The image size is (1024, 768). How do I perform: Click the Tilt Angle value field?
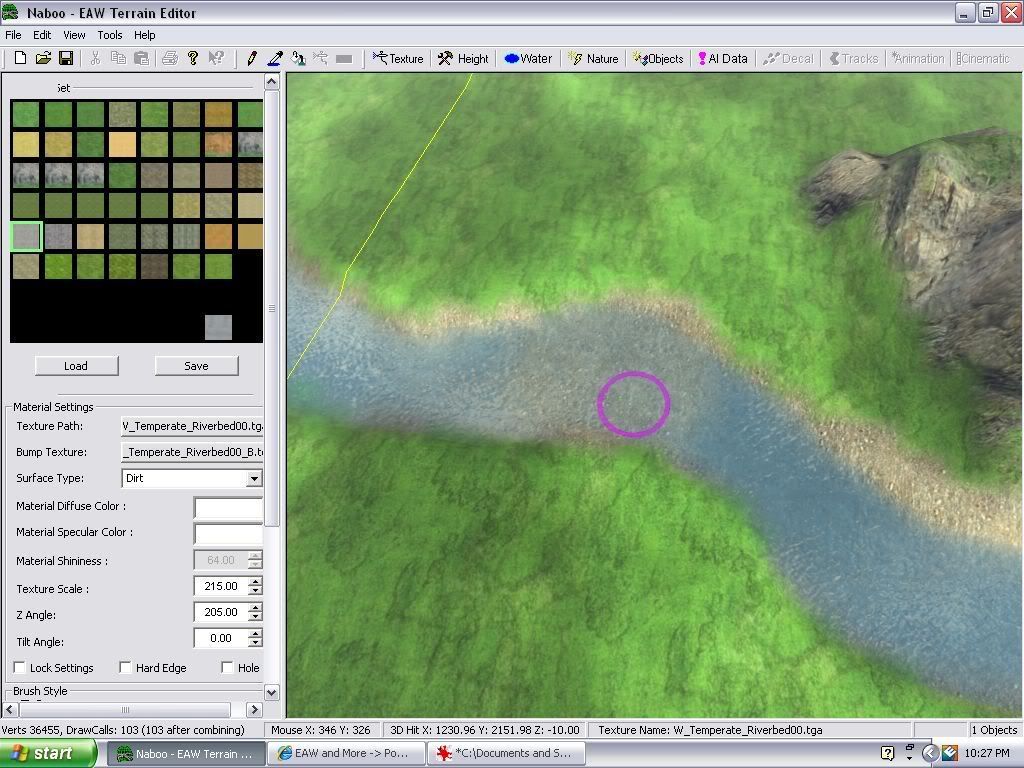221,638
